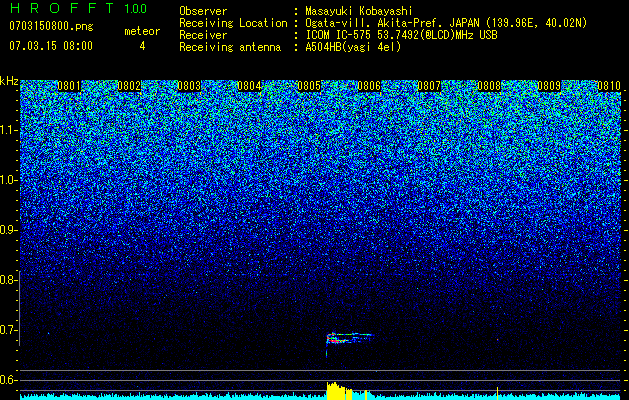629x400 pixels.
Task: Click the meteor label
Action: click(142, 31)
